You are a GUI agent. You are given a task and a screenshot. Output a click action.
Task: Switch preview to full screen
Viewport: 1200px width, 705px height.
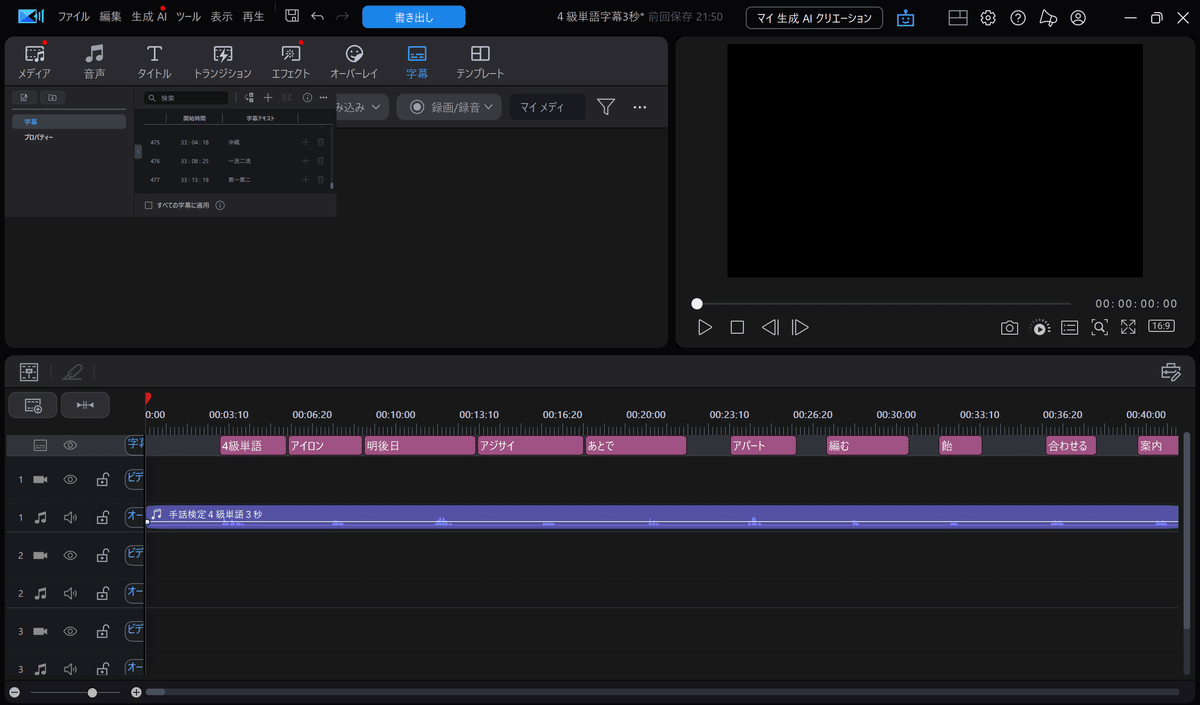[1128, 327]
